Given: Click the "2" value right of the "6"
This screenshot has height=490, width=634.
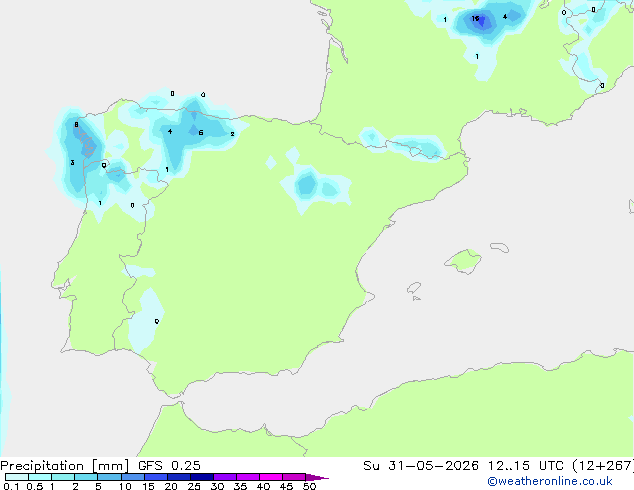Looking at the screenshot, I should tap(232, 134).
